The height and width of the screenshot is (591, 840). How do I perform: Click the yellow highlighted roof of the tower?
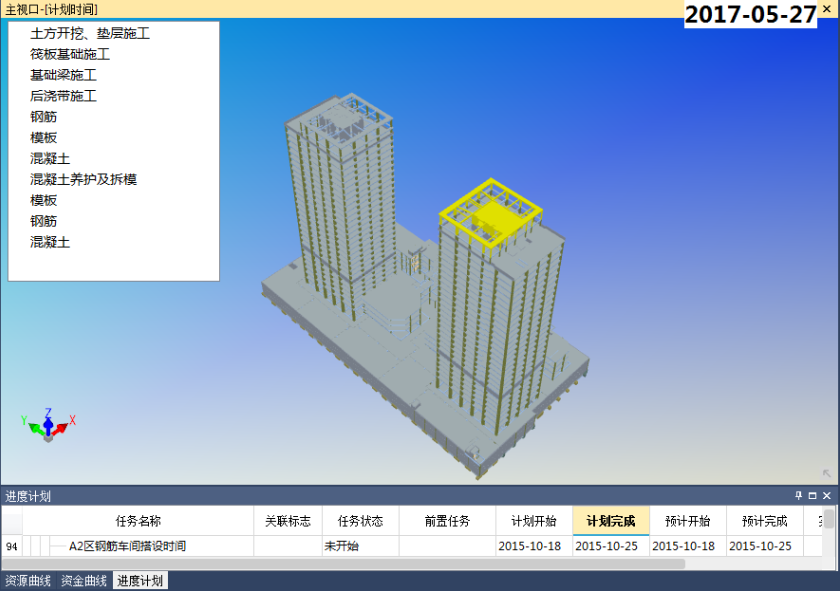point(491,214)
